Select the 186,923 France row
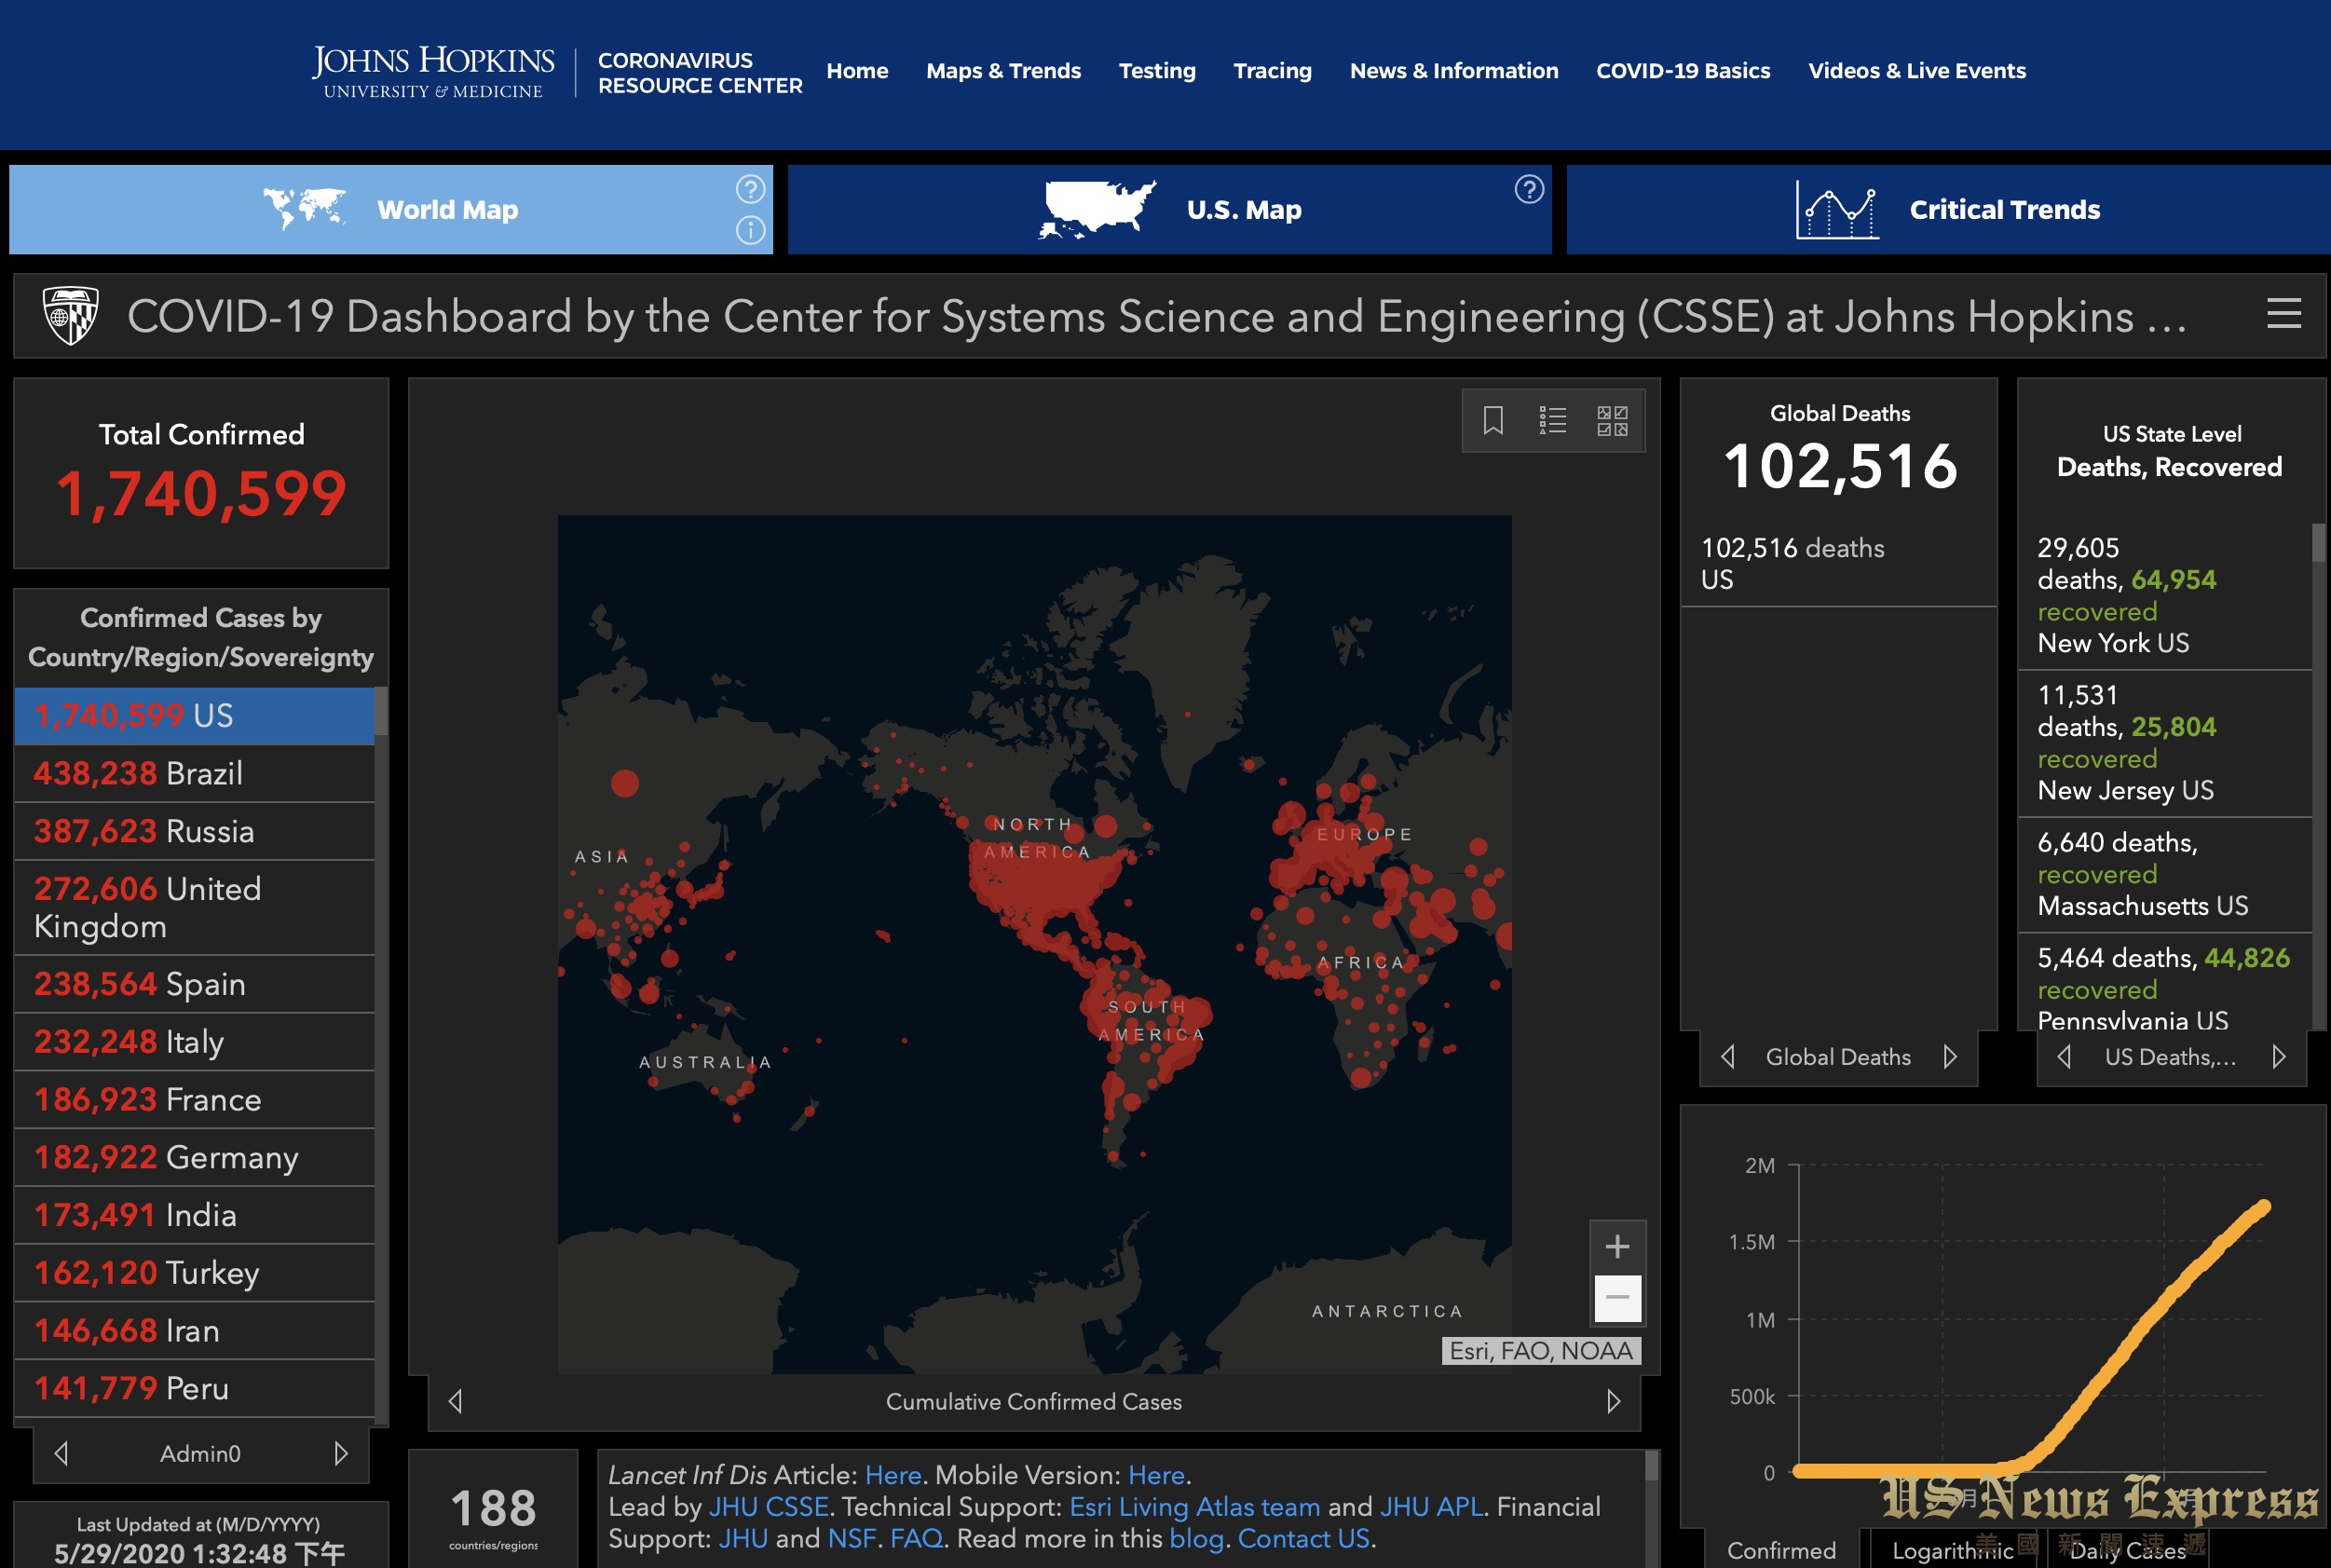2331x1568 pixels. [x=195, y=1100]
